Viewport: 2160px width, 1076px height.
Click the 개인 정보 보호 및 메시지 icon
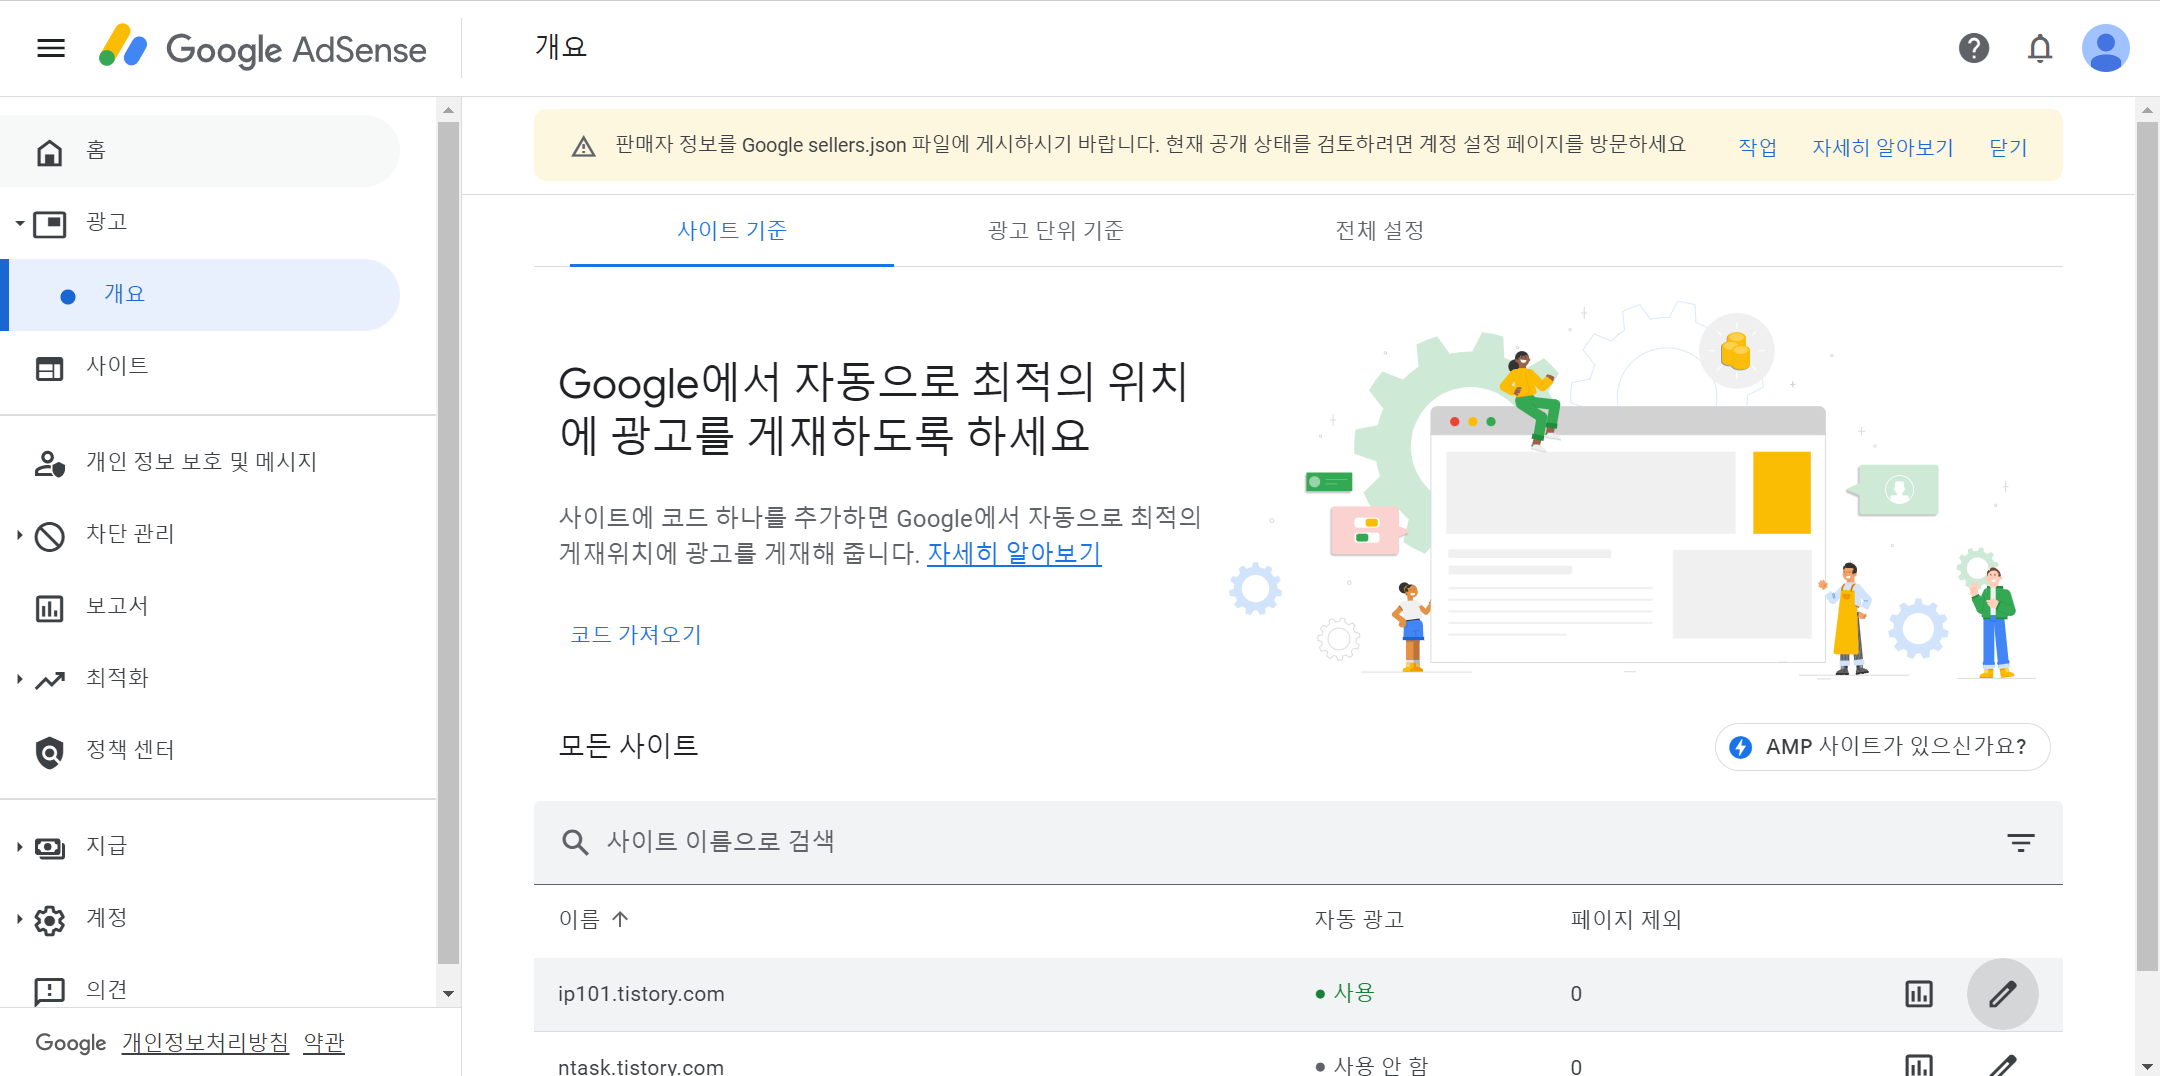49,463
